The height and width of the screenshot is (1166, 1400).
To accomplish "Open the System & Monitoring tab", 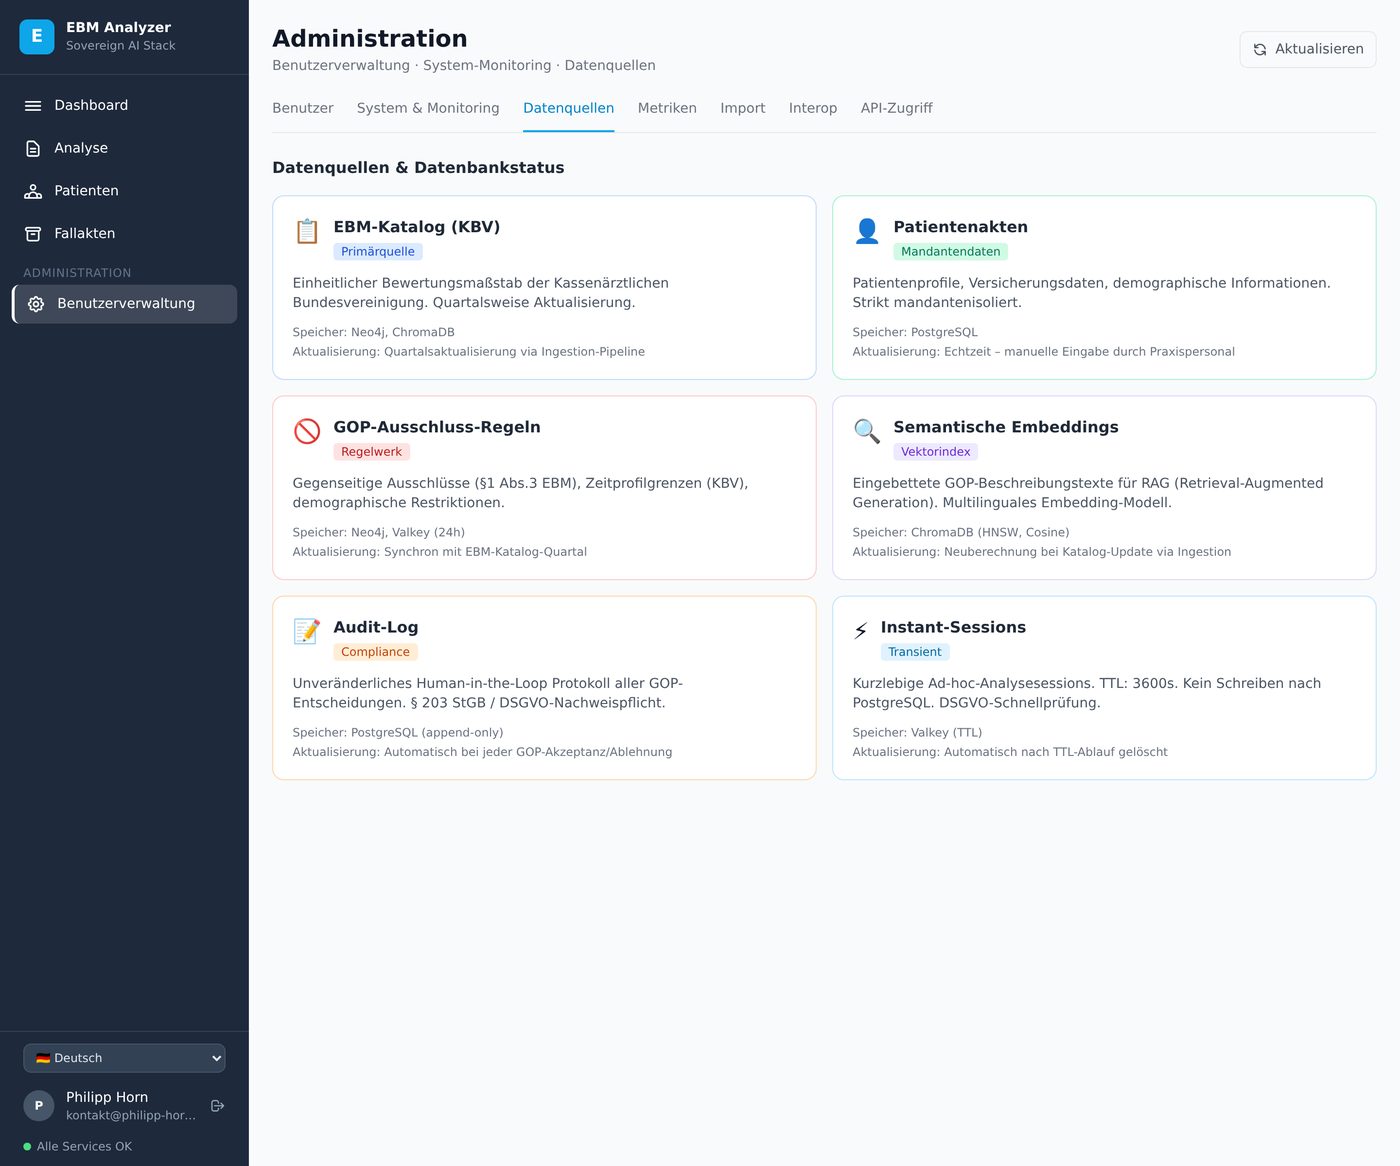I will (428, 108).
